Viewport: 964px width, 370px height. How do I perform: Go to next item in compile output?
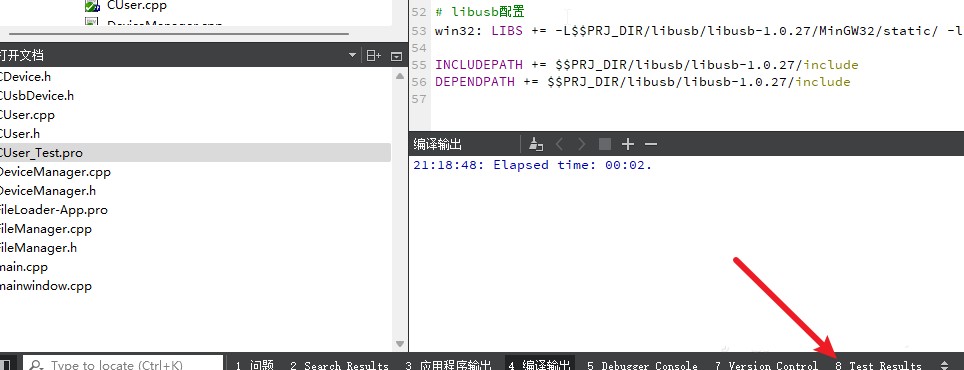coord(582,144)
